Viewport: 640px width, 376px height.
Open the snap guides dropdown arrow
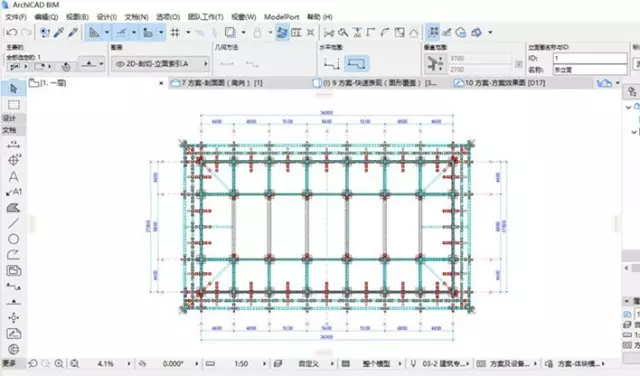click(x=133, y=32)
